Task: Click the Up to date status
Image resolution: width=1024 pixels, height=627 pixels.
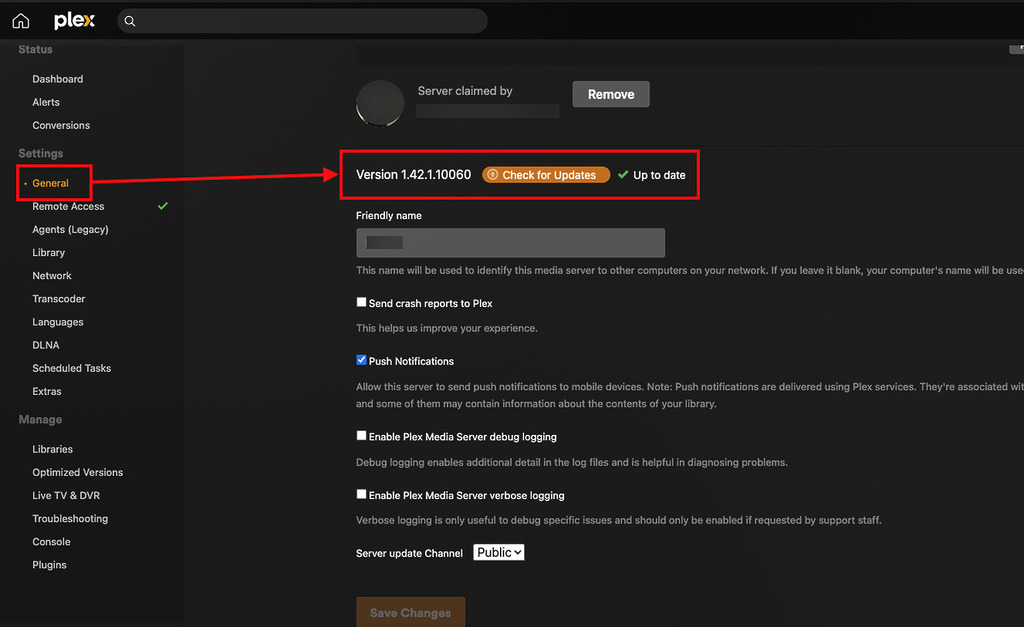Action: point(652,175)
